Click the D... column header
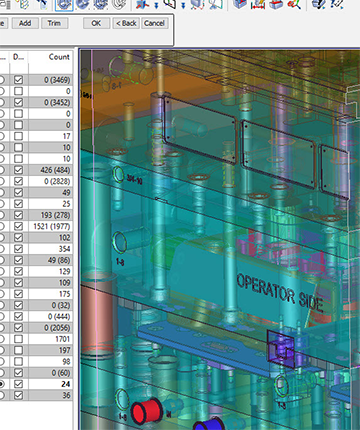 point(18,57)
